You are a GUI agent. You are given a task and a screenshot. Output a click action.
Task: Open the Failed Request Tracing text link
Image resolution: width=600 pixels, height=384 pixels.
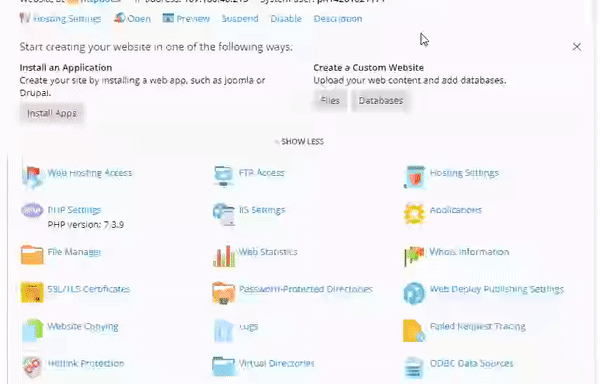(x=478, y=326)
